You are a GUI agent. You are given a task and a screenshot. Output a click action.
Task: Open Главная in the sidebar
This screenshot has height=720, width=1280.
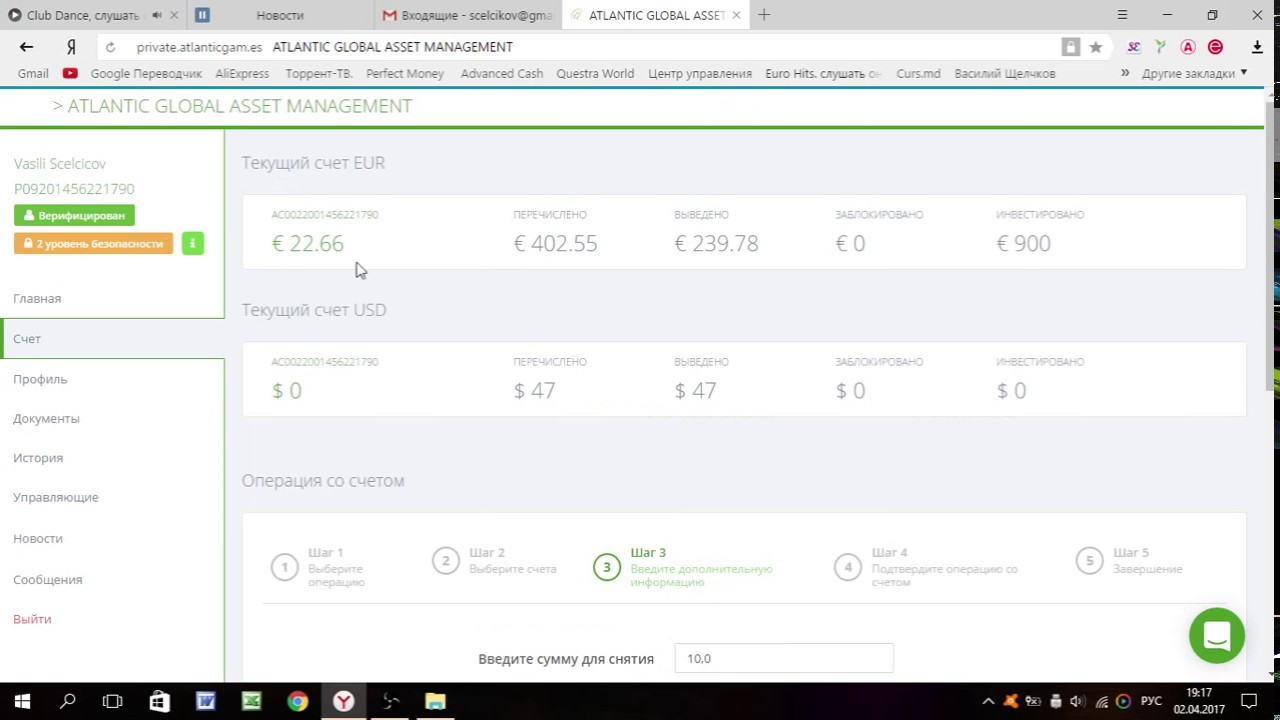(37, 298)
